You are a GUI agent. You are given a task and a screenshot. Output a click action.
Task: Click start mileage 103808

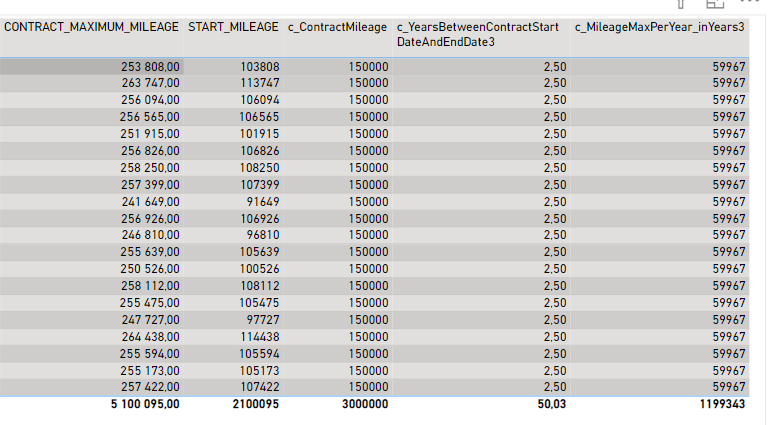click(x=260, y=67)
